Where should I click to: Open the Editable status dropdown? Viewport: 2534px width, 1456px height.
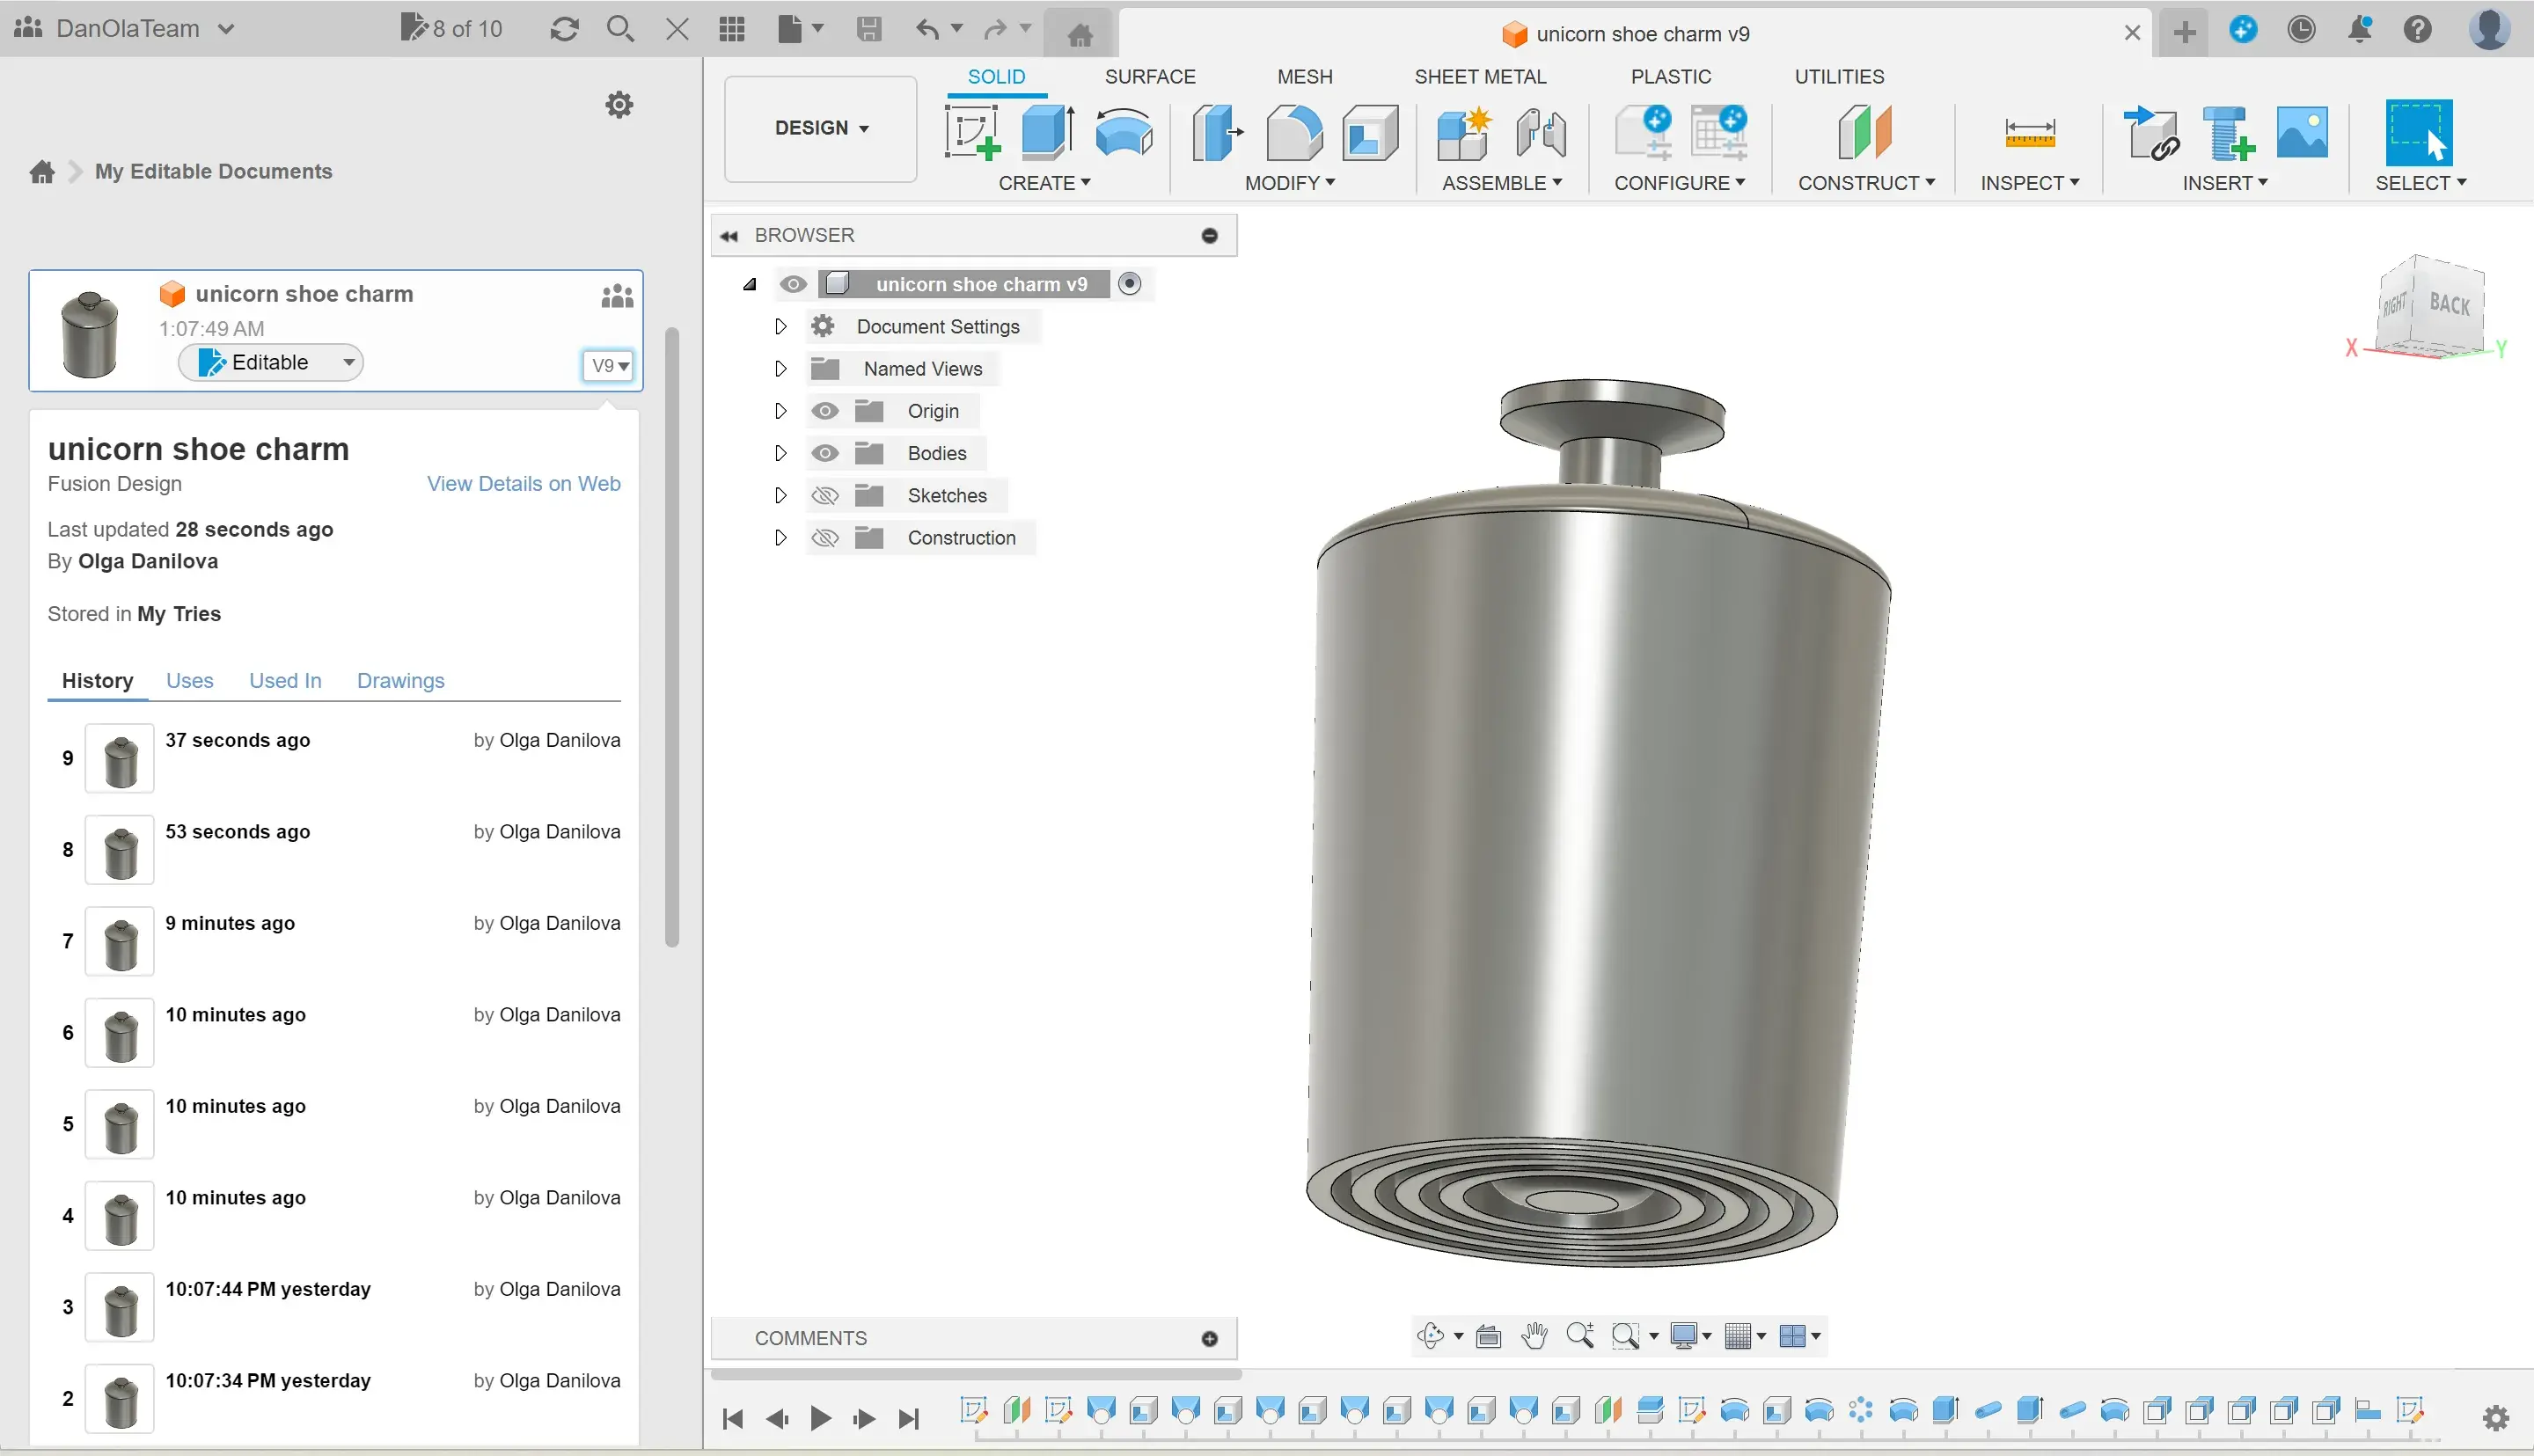click(270, 362)
